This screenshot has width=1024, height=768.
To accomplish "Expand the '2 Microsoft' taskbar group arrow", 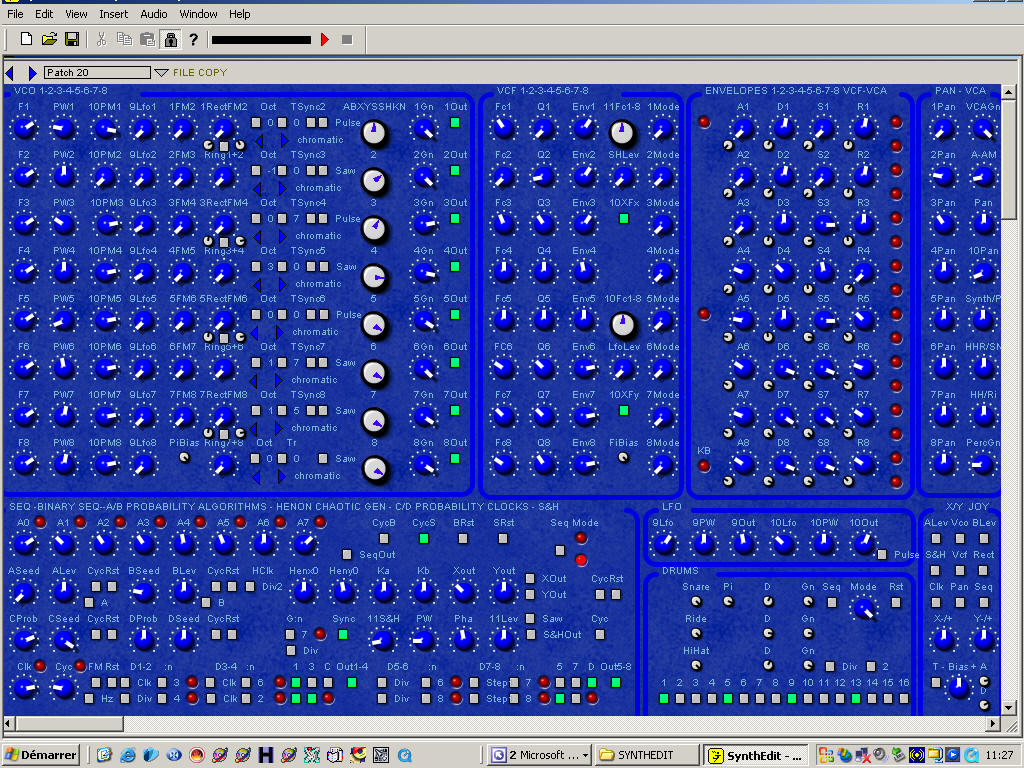I will [x=585, y=756].
